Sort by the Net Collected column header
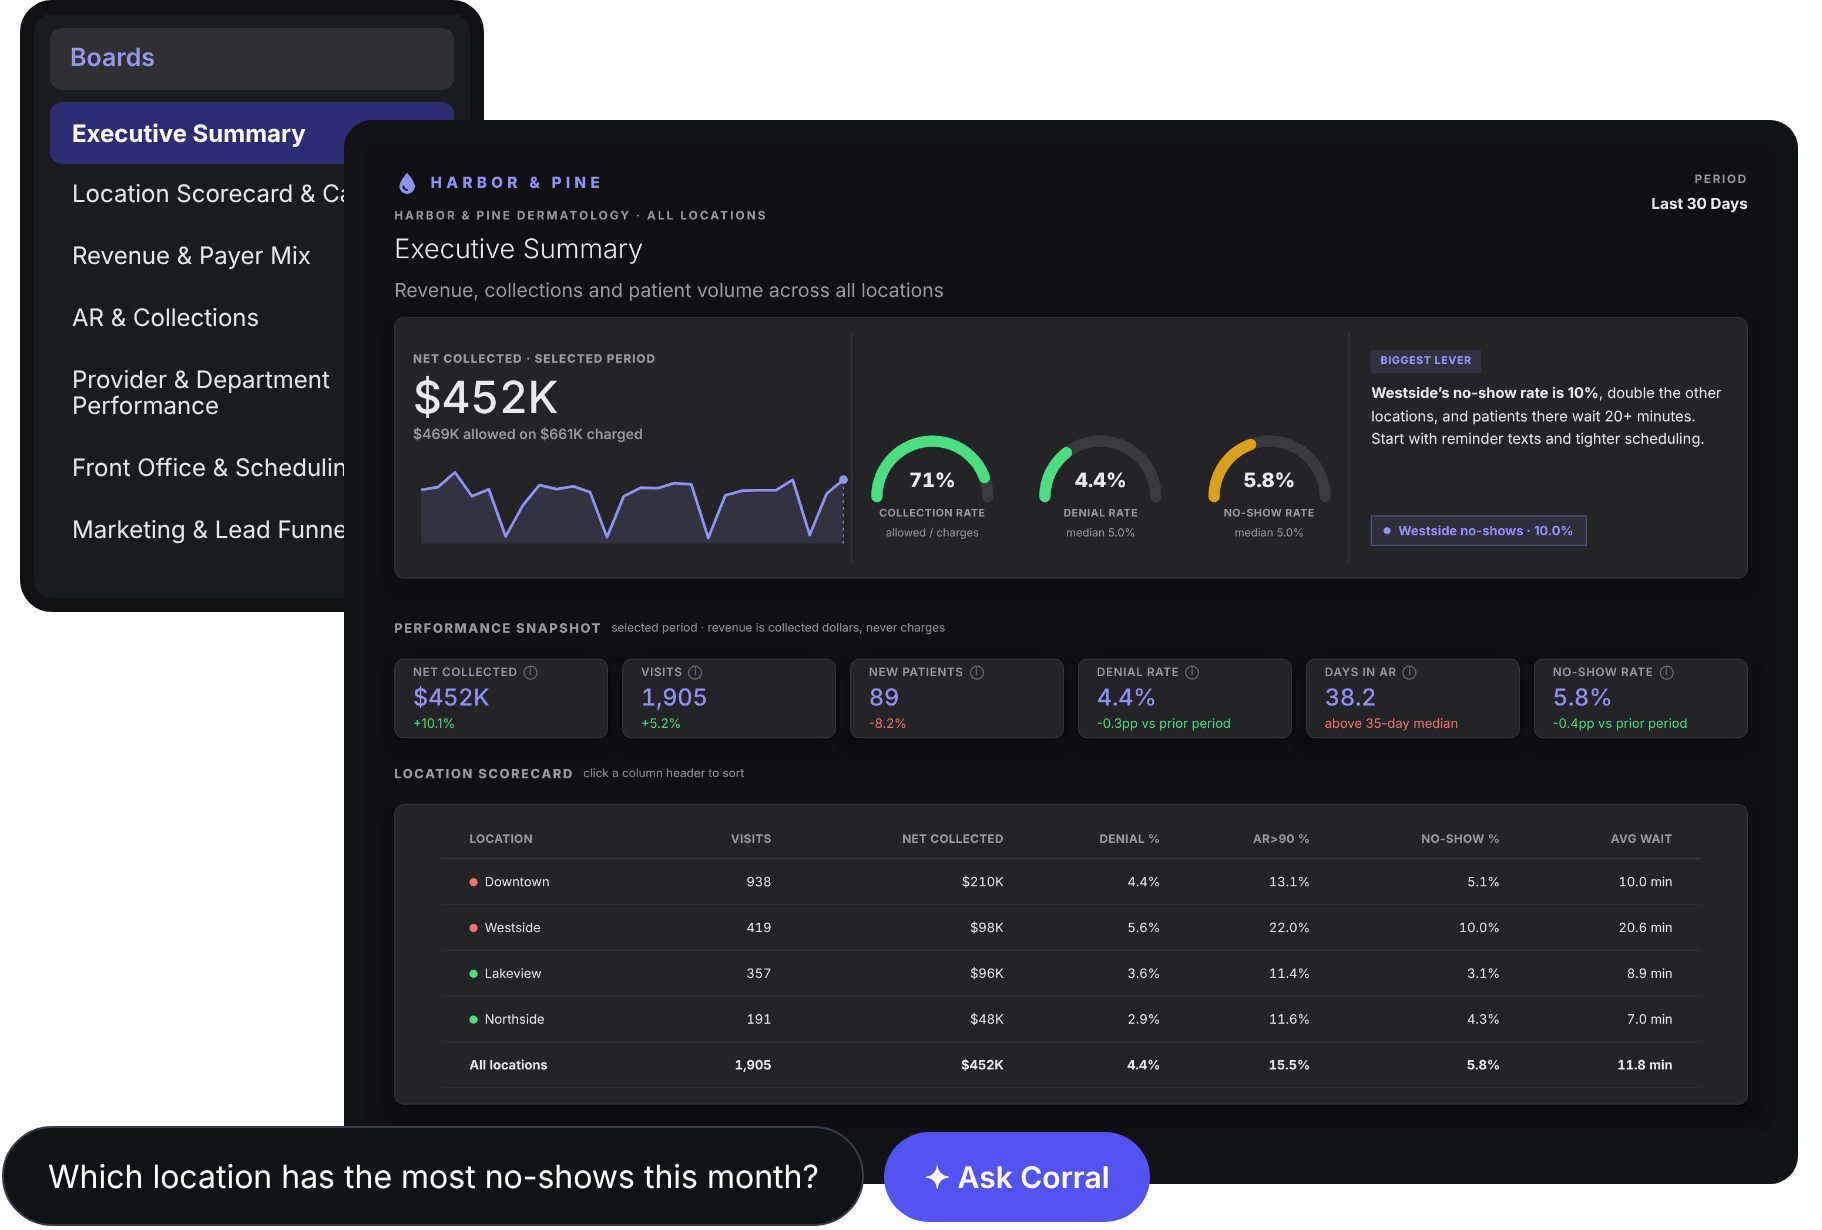The image size is (1822, 1230). (x=952, y=839)
